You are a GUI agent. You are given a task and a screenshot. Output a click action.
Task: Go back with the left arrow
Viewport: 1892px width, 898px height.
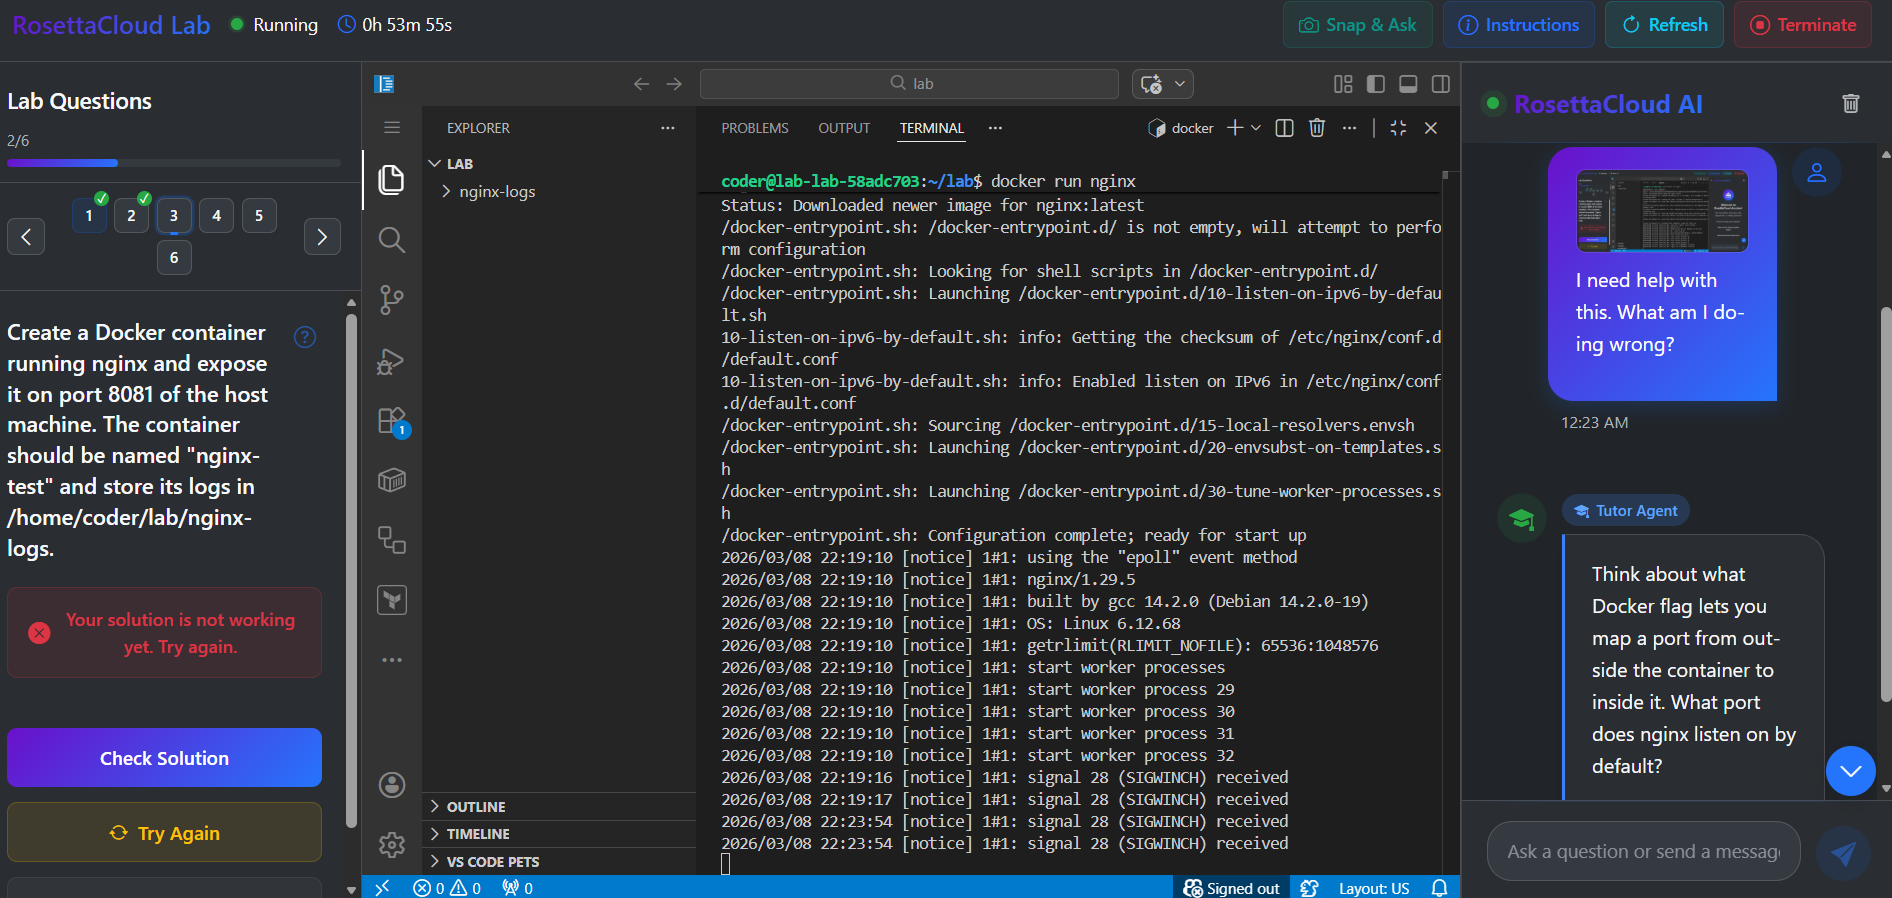pyautogui.click(x=642, y=84)
